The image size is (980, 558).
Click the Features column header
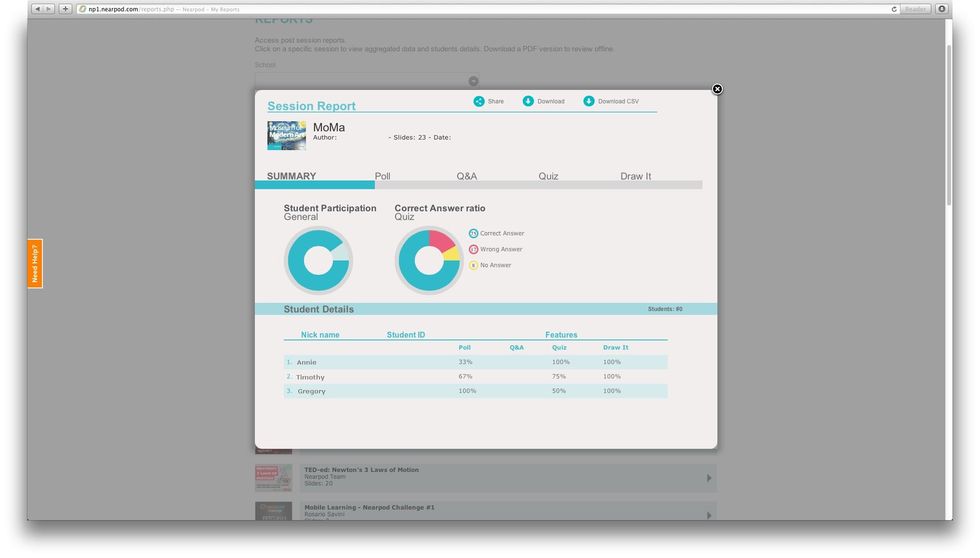tap(561, 335)
